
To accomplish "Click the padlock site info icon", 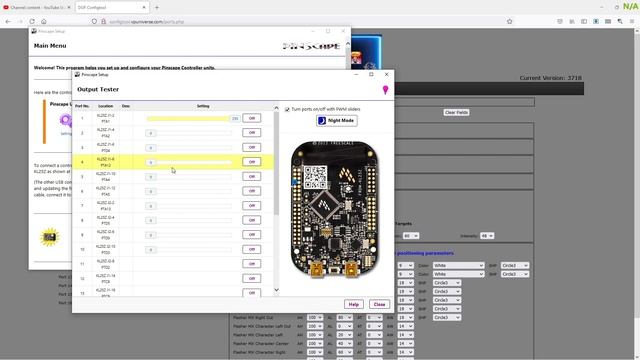I will [103, 22].
